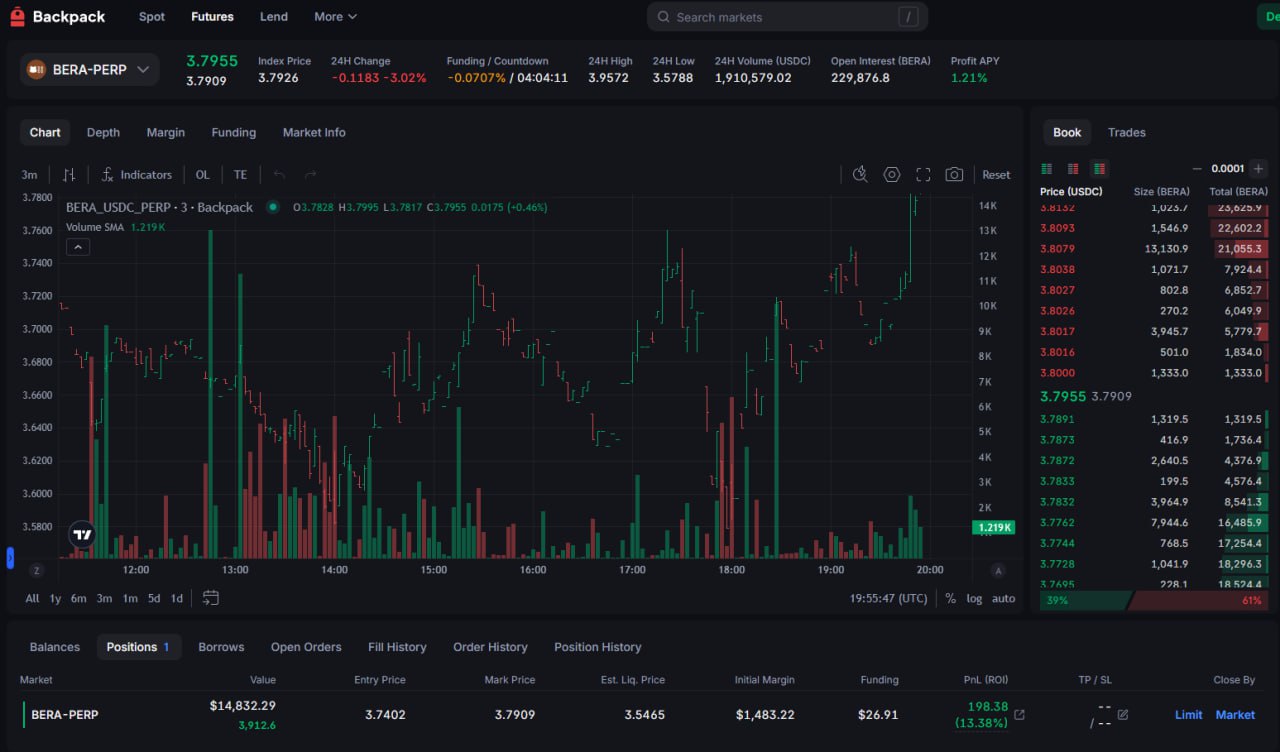Toggle the OL chart option
The image size is (1280, 752).
[203, 174]
